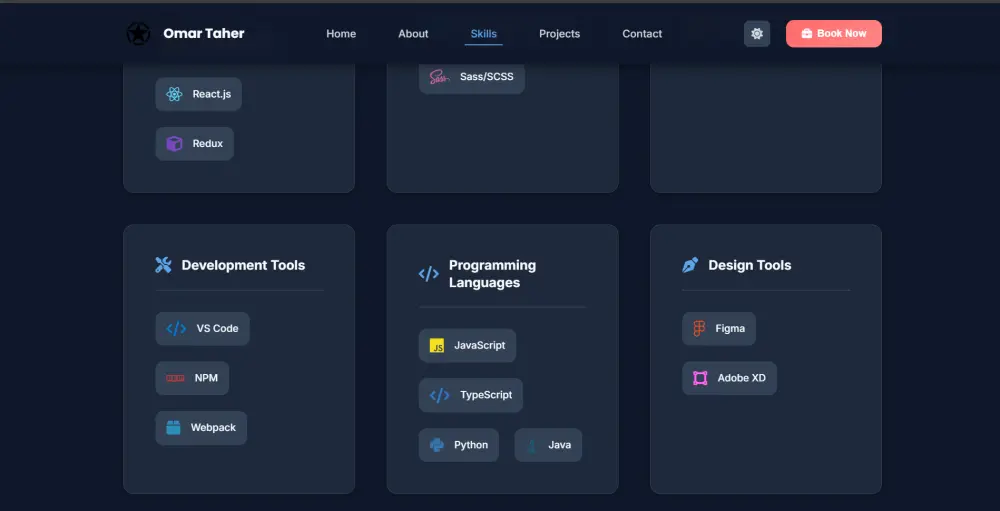Image resolution: width=1000 pixels, height=511 pixels.
Task: Click the Programming Languages heading
Action: tap(492, 274)
